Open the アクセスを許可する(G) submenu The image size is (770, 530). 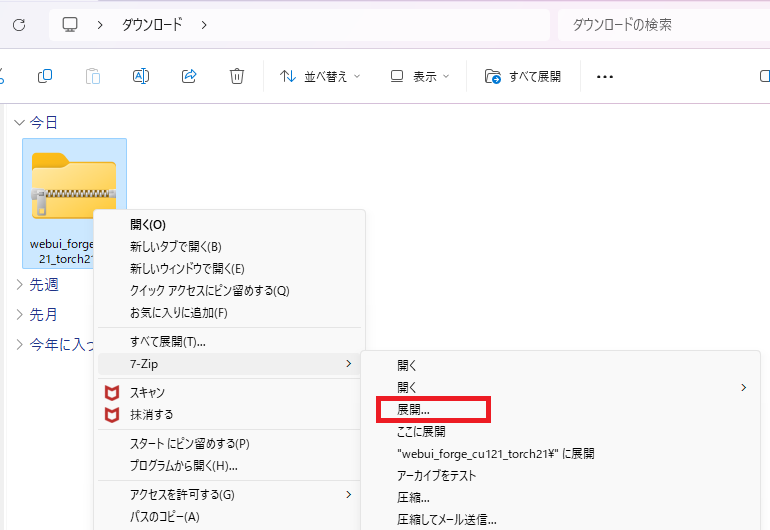coord(229,495)
